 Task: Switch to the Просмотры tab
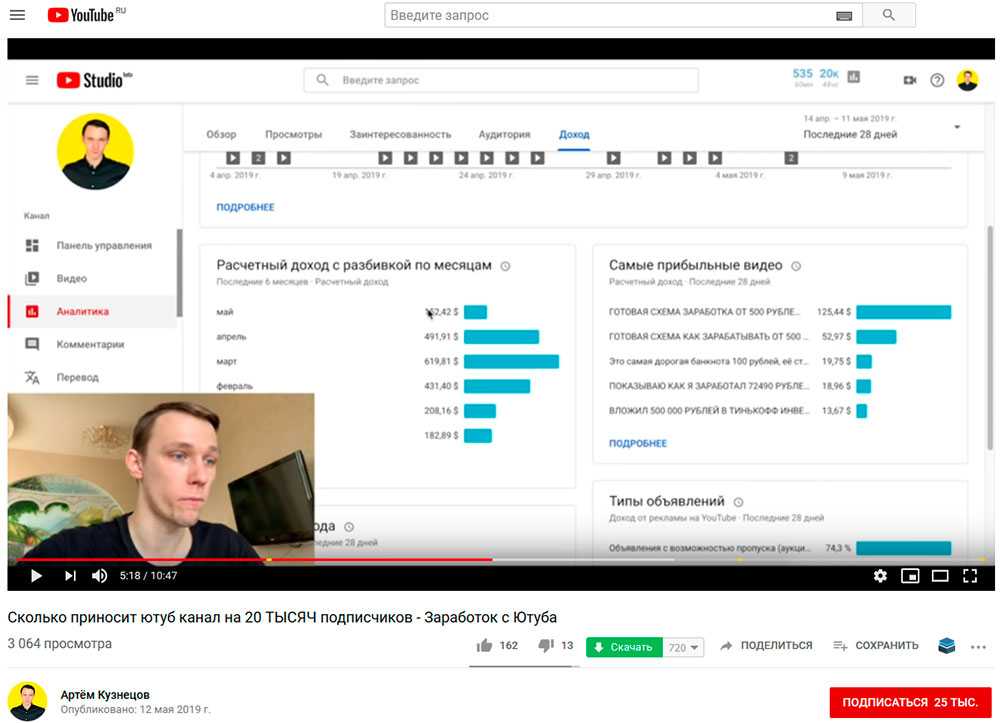tap(293, 135)
